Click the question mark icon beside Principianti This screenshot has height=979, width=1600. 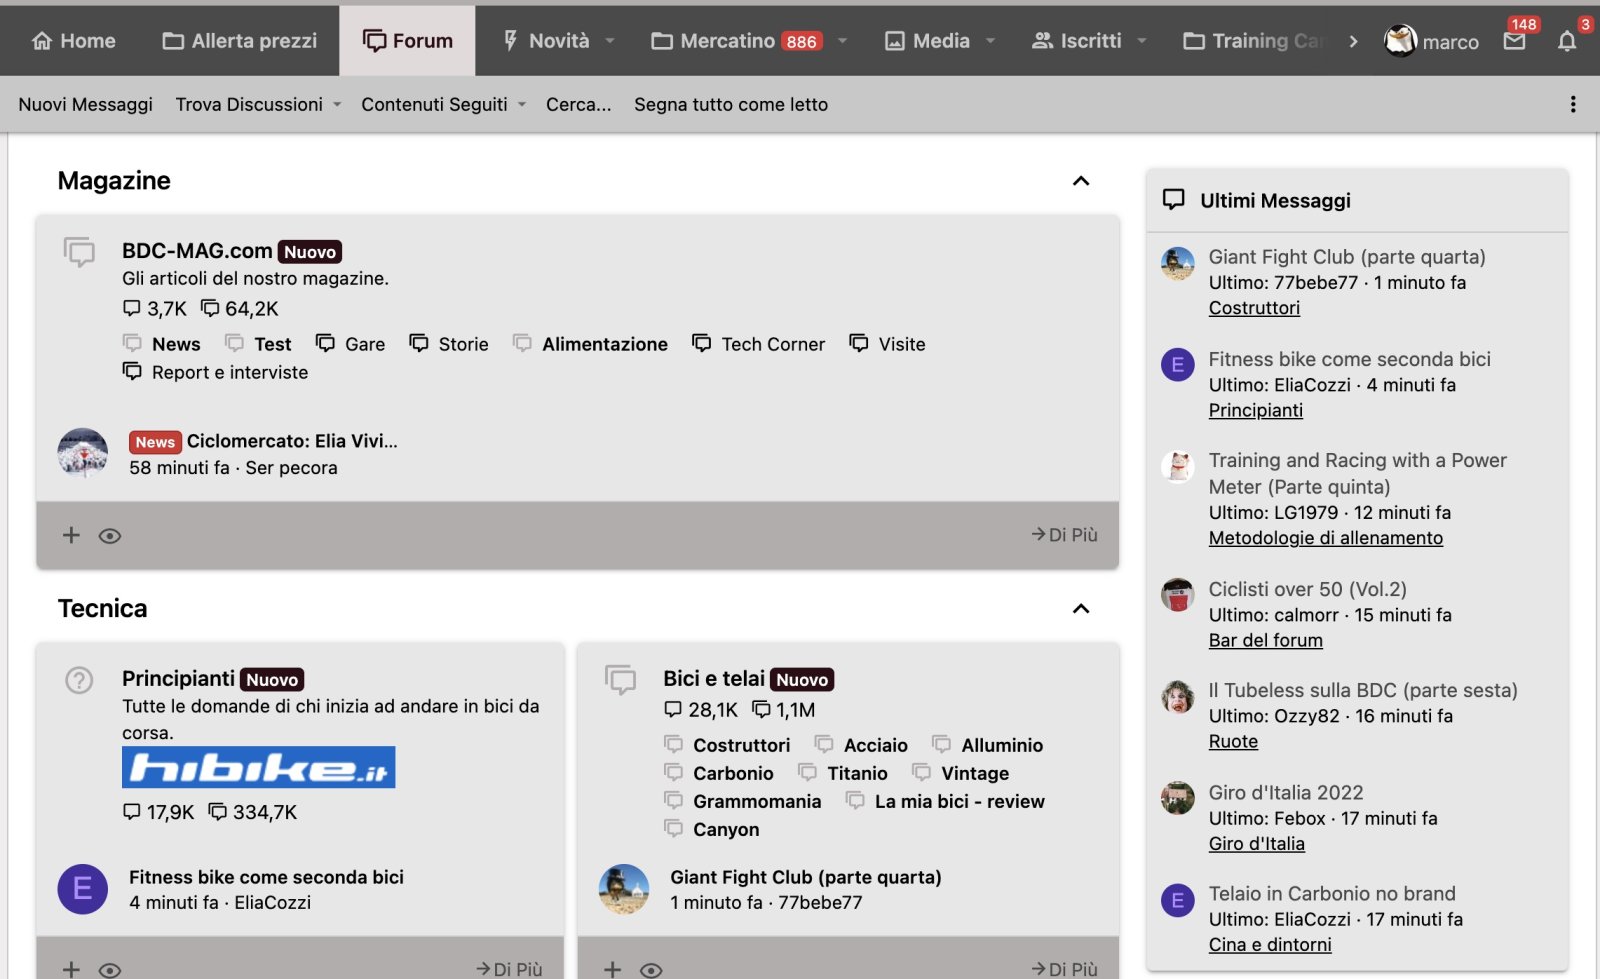pyautogui.click(x=79, y=680)
